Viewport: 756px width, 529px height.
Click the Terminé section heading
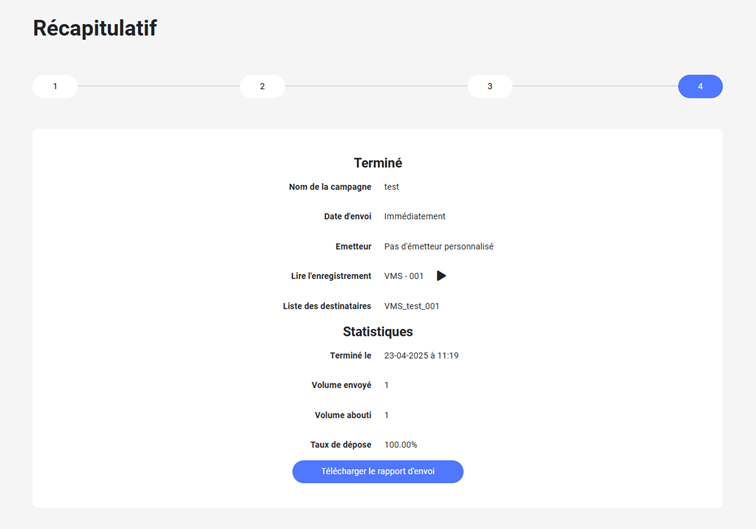[377, 163]
